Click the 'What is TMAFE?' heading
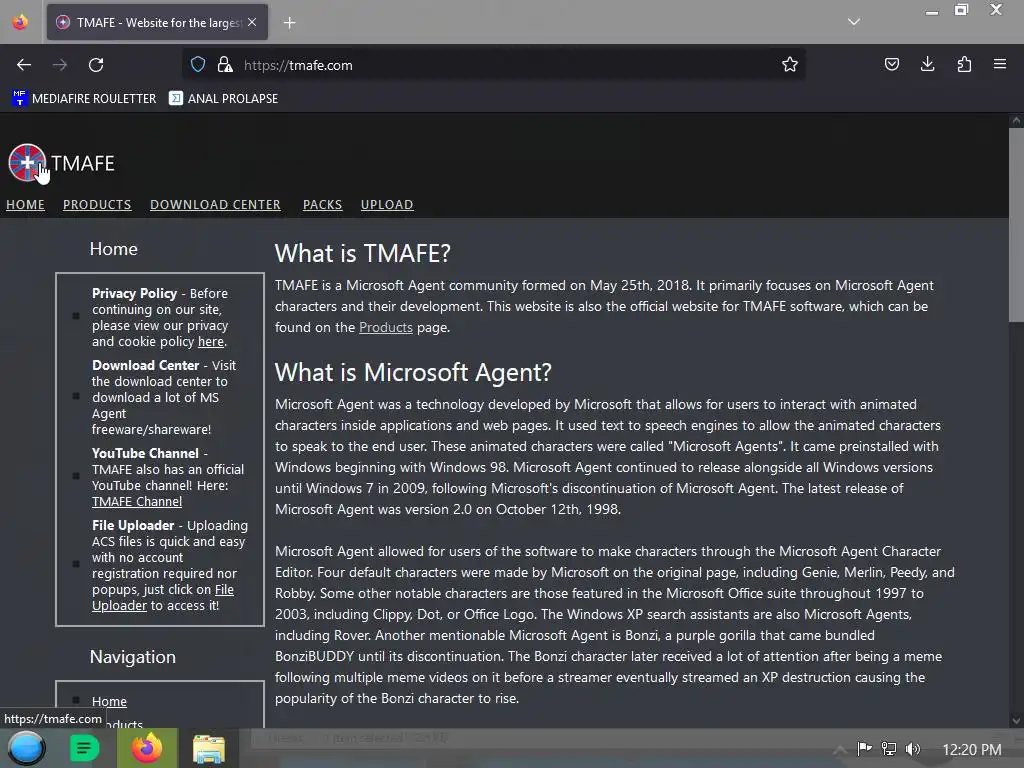 coord(362,253)
